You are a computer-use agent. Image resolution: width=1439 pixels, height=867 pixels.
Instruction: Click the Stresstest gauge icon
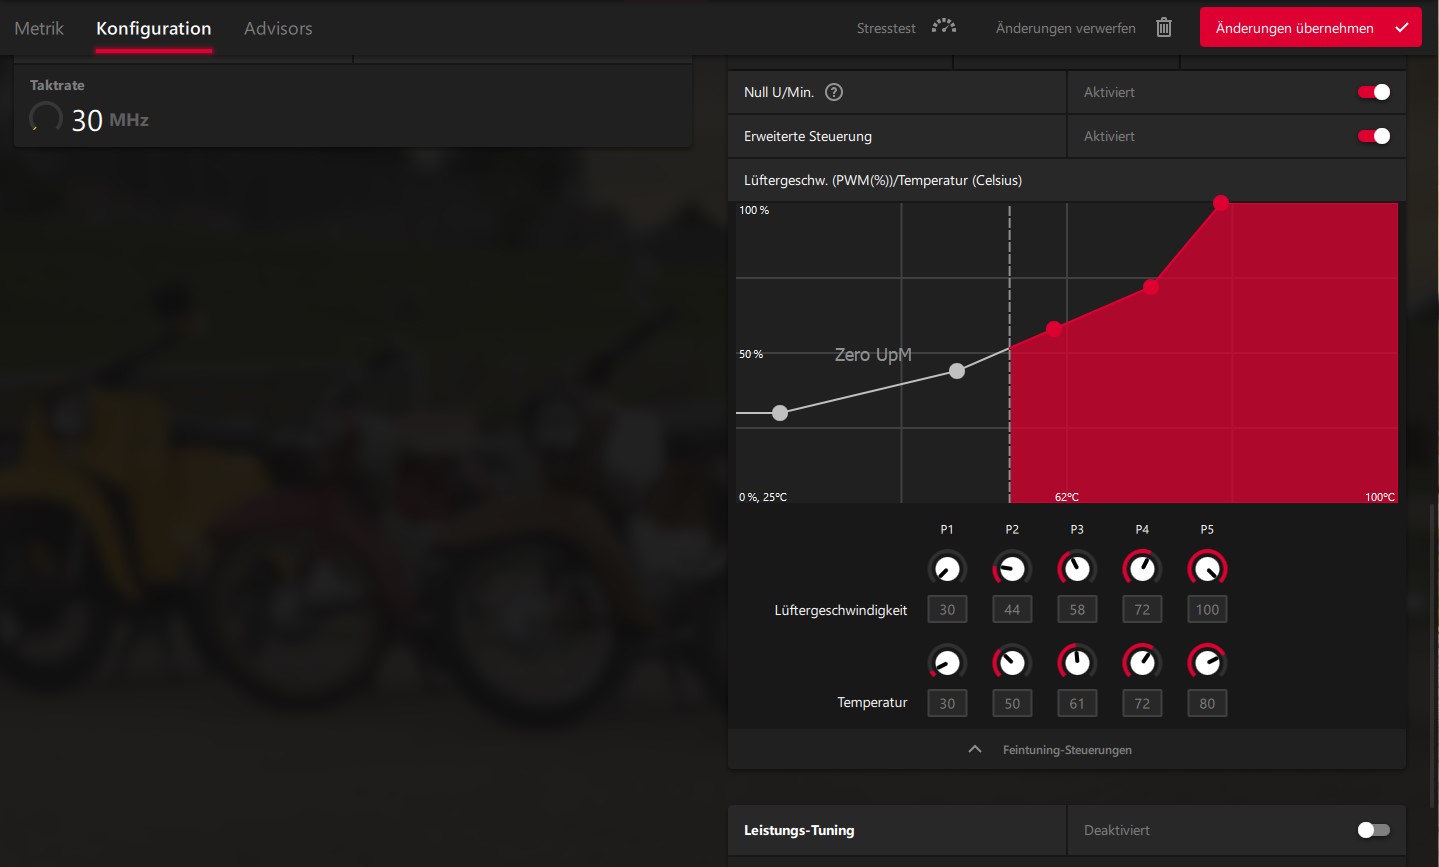tap(944, 27)
